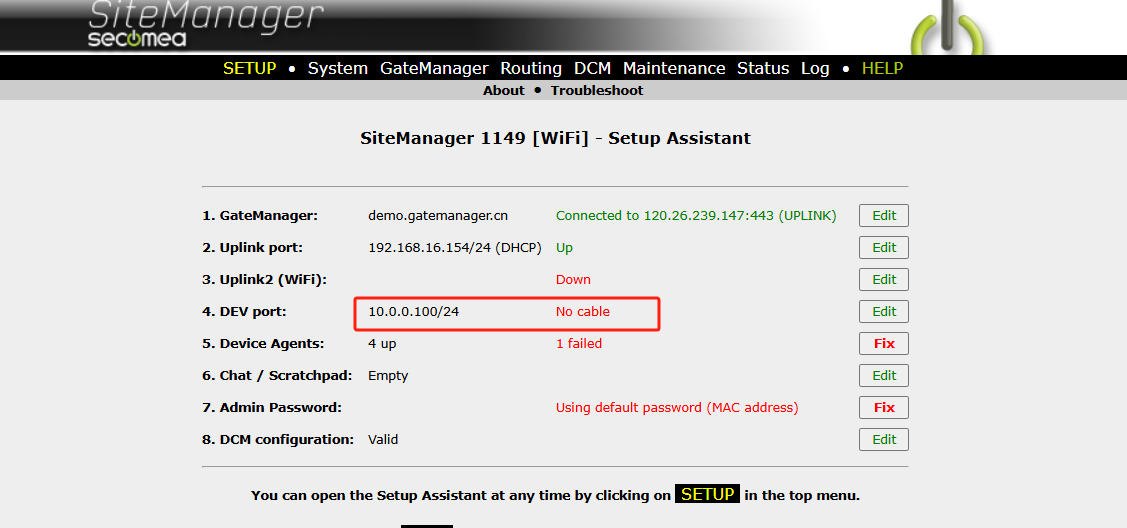The image size is (1127, 528).
Task: Fix the default Admin Password
Action: (x=884, y=407)
